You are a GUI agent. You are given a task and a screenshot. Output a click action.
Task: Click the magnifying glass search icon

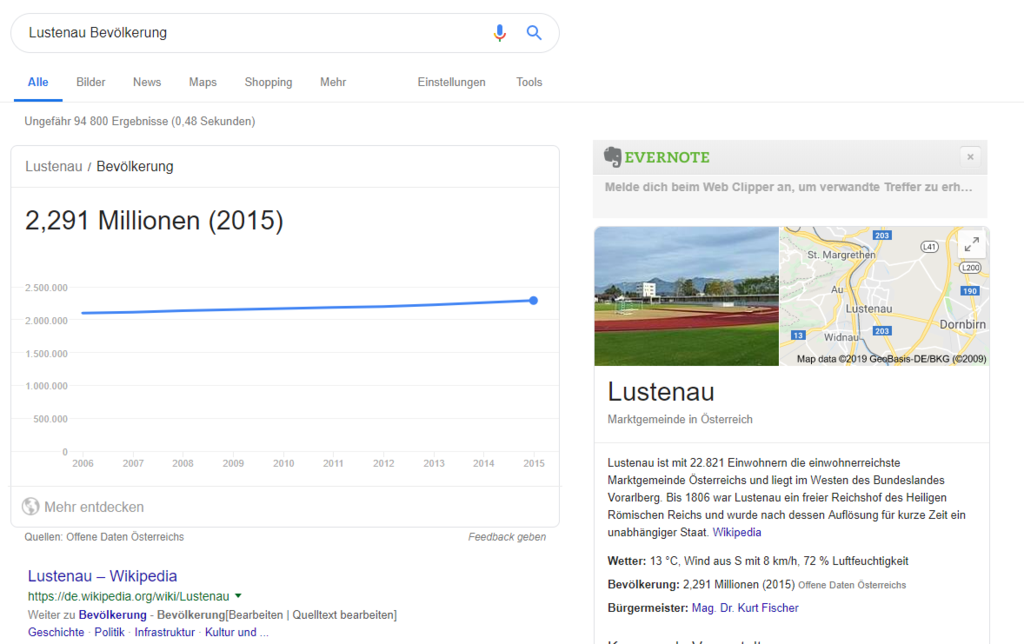(534, 33)
